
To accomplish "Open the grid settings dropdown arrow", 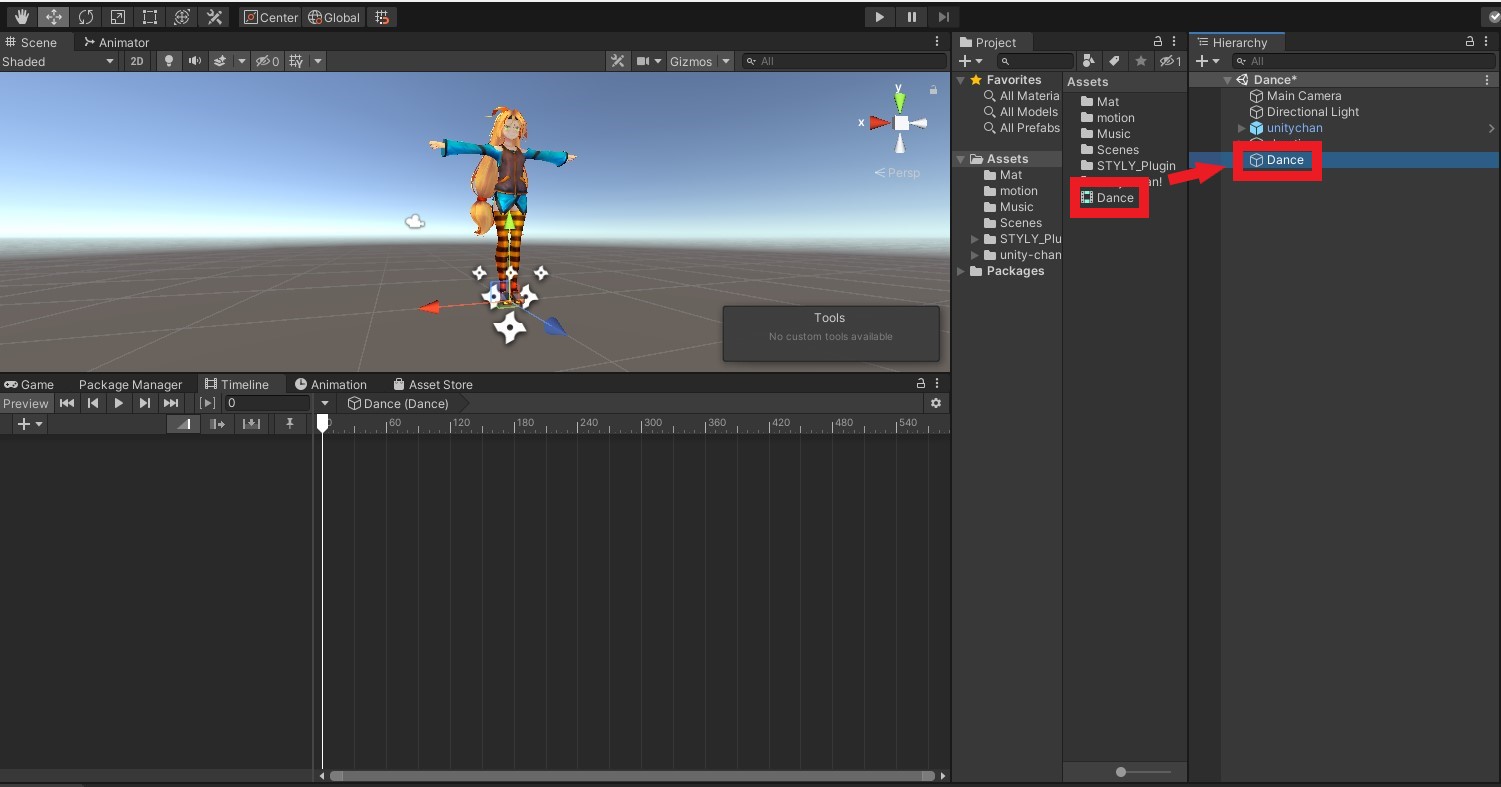I will coord(317,61).
